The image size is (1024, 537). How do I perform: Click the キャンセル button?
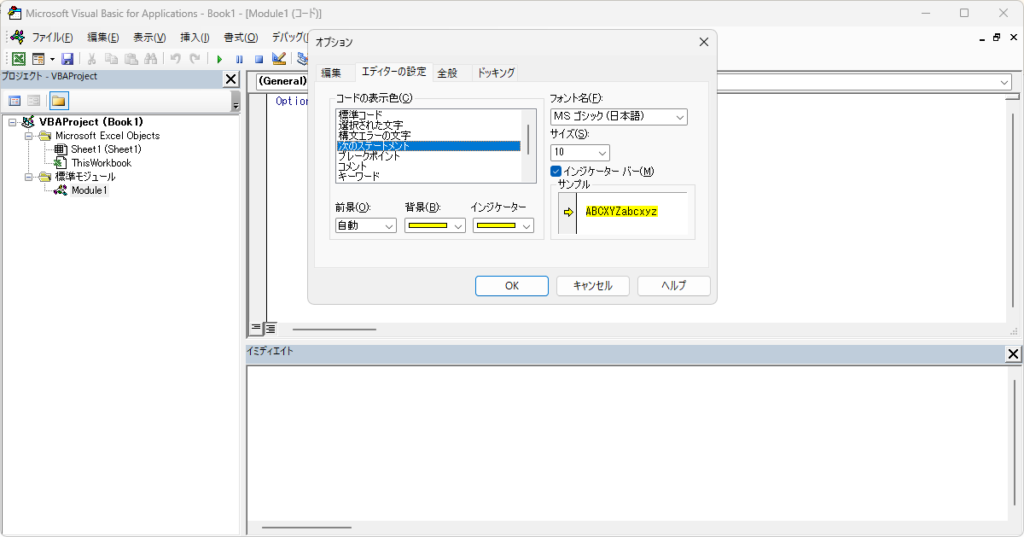[x=593, y=286]
